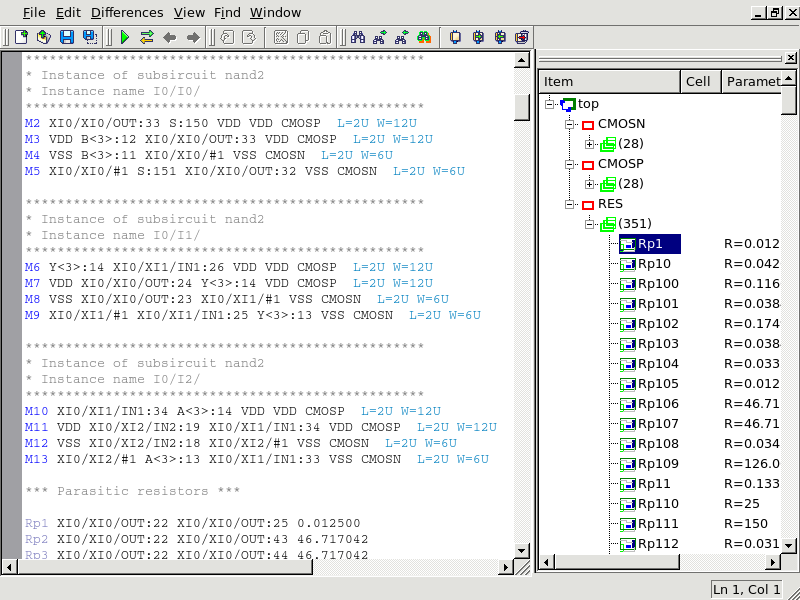Collapse the top node in tree

pos(550,104)
